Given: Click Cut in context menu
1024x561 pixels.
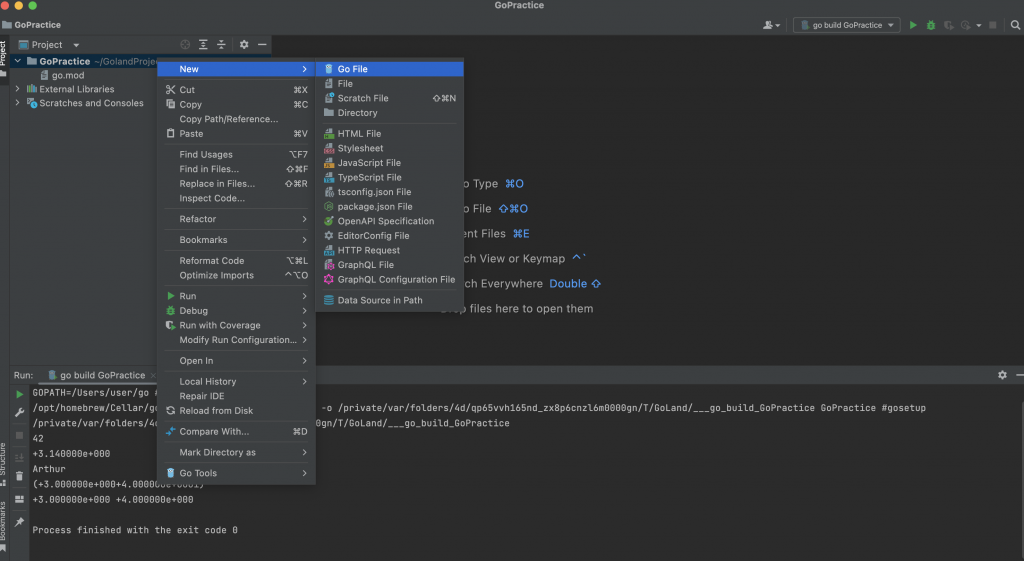Looking at the screenshot, I should [x=236, y=89].
